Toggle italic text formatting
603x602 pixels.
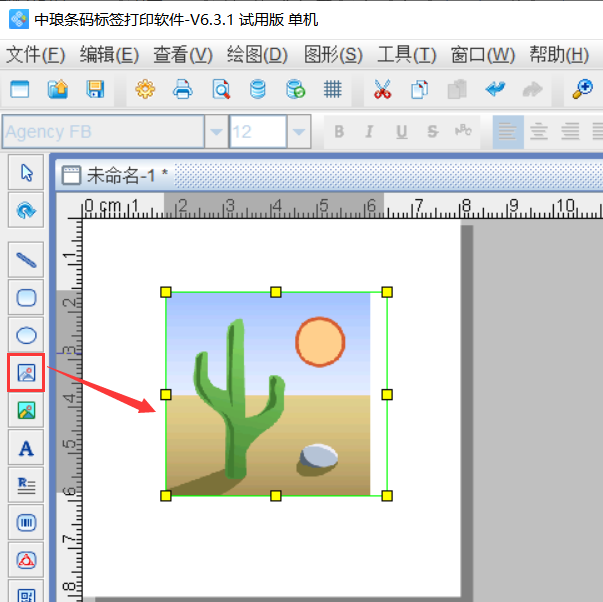(369, 132)
